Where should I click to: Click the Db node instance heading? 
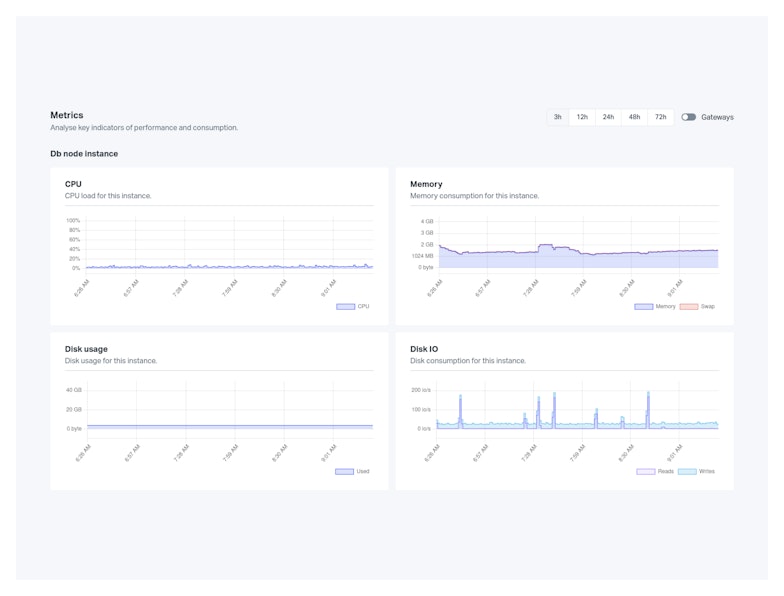(84, 154)
